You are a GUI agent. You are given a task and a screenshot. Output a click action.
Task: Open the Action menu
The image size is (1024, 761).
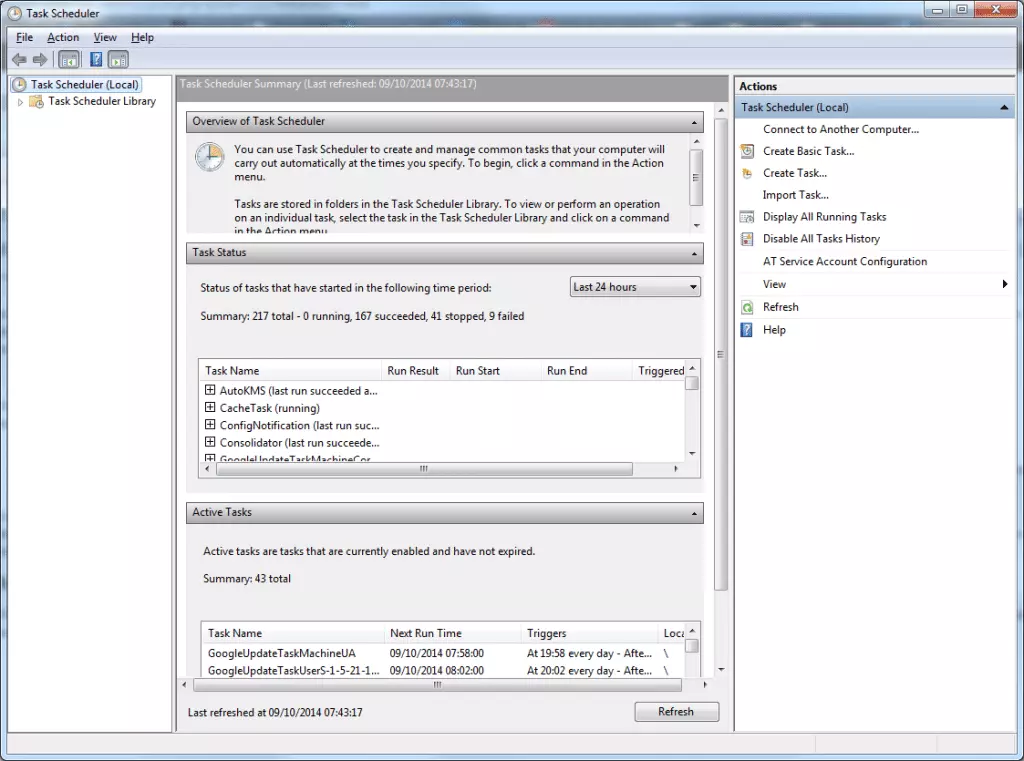coord(63,37)
